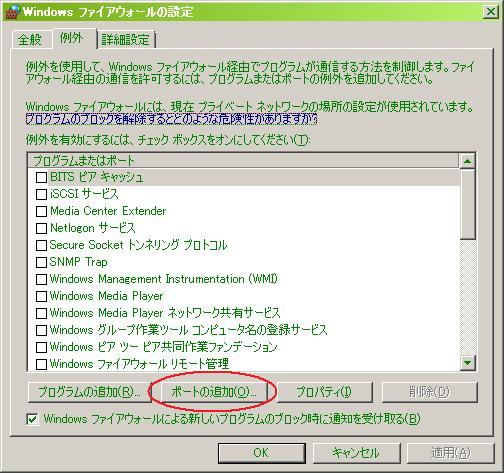Toggle the Media Center Extender checkbox
Viewport: 504px width, 473px height.
pos(41,211)
